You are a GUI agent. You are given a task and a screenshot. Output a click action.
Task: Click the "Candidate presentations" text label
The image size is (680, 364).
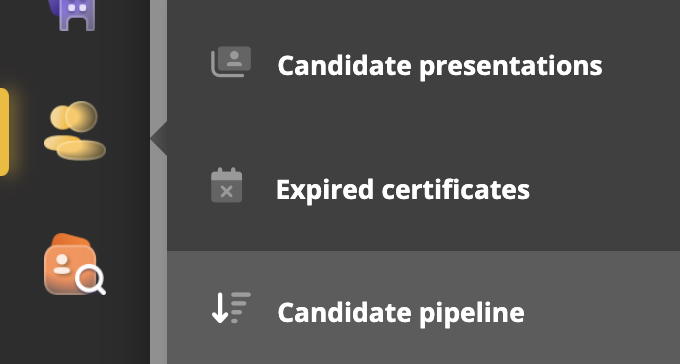[440, 66]
